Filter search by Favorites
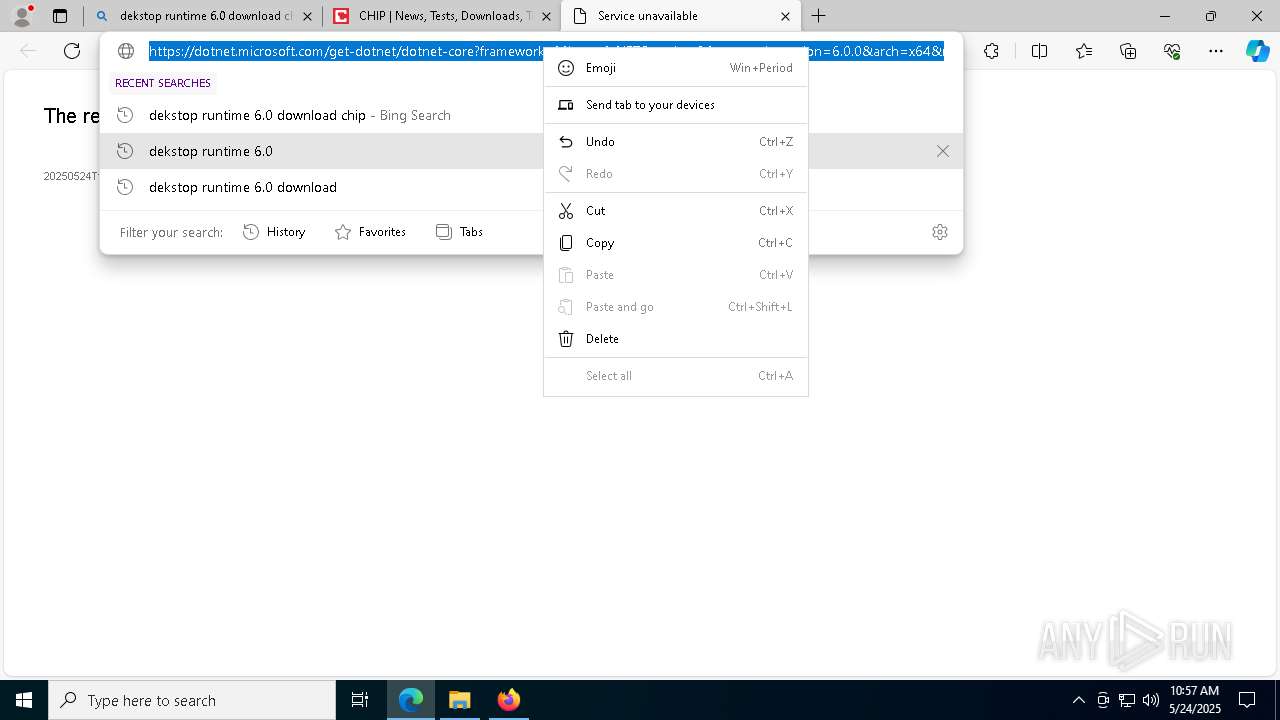 [x=370, y=232]
